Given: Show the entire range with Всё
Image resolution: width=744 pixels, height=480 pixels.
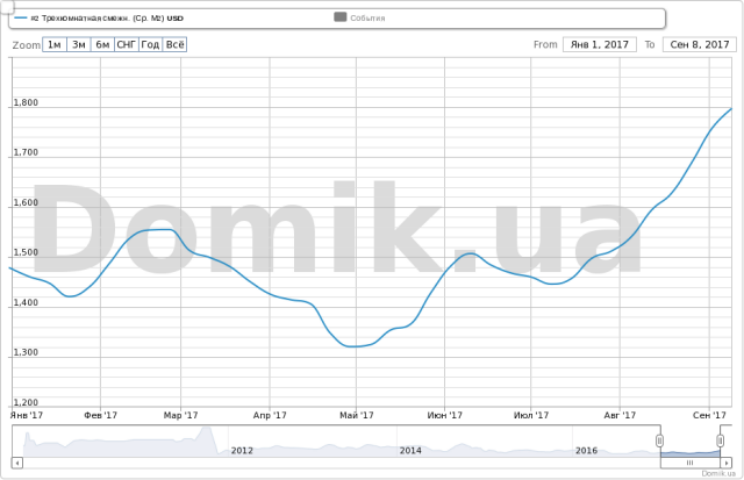Looking at the screenshot, I should point(175,45).
